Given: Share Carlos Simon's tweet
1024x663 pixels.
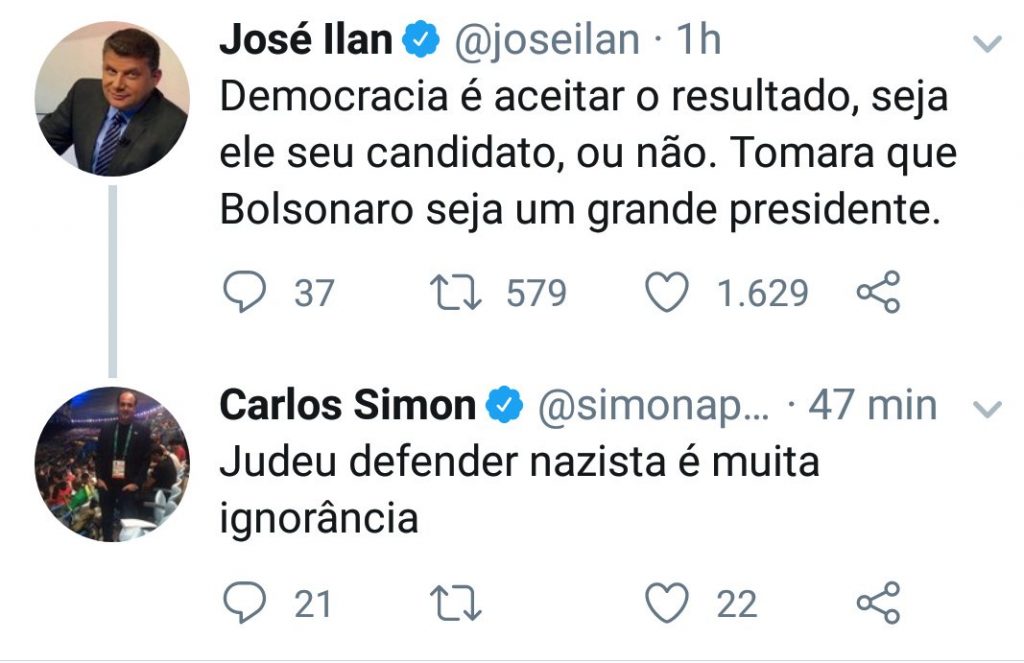Looking at the screenshot, I should [878, 602].
